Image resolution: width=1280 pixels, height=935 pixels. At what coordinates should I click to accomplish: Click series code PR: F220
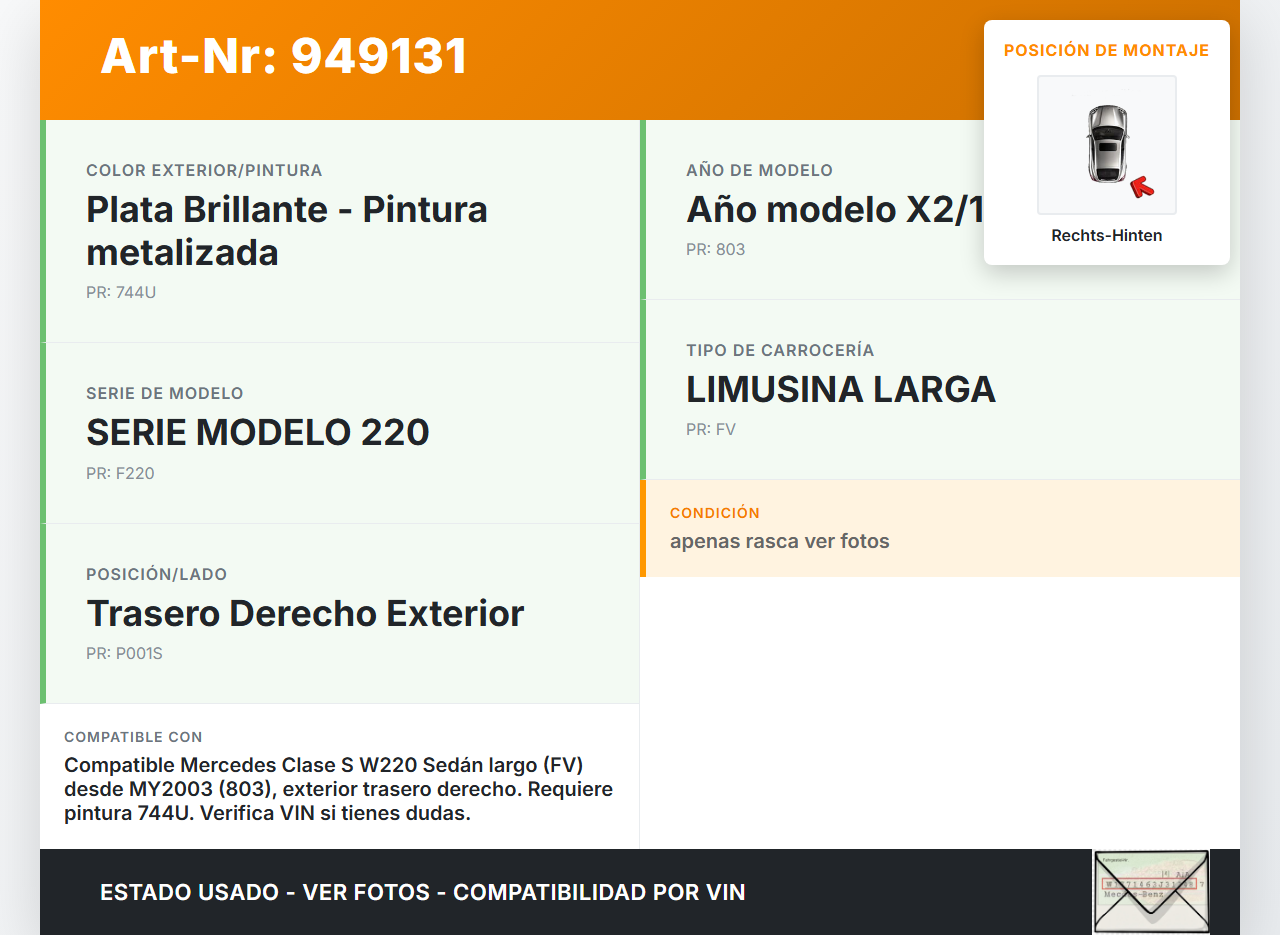(120, 474)
